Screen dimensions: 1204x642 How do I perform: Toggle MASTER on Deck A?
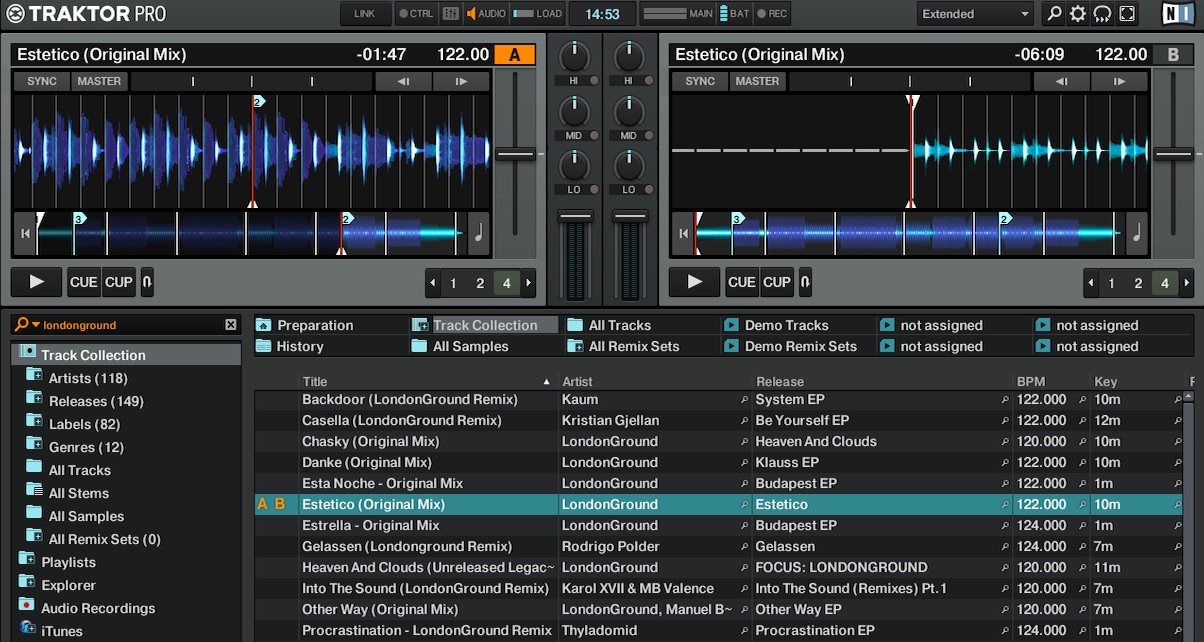click(x=99, y=81)
